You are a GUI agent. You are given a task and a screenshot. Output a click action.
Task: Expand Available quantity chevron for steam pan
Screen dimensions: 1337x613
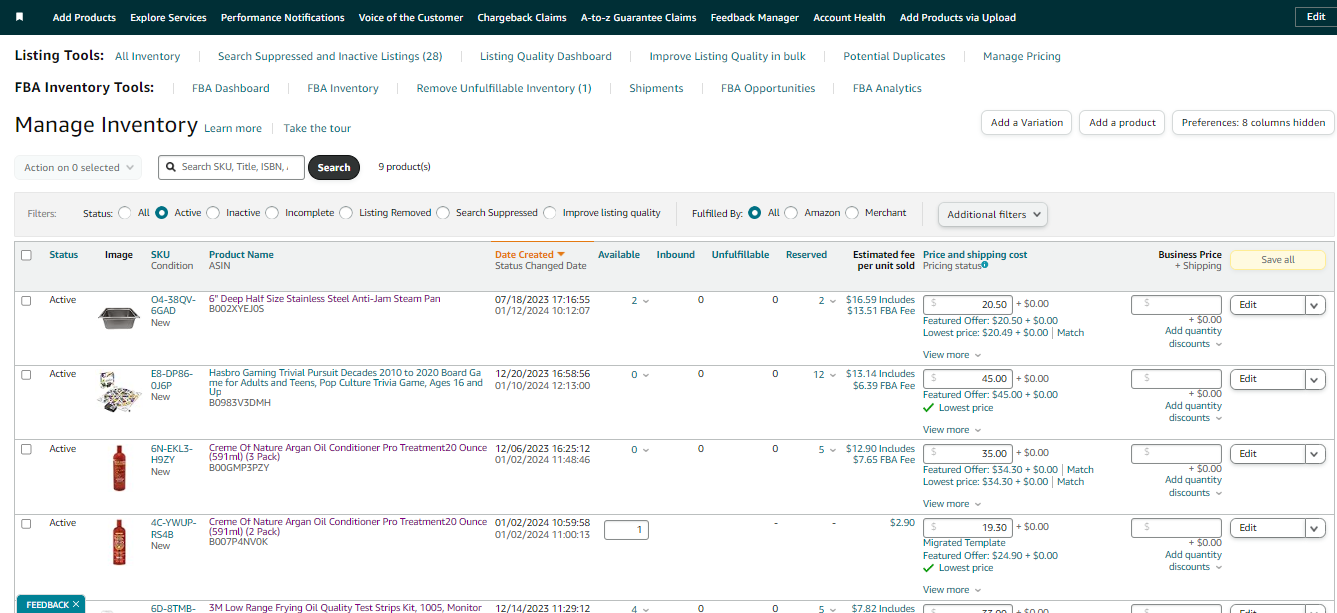pyautogui.click(x=645, y=301)
